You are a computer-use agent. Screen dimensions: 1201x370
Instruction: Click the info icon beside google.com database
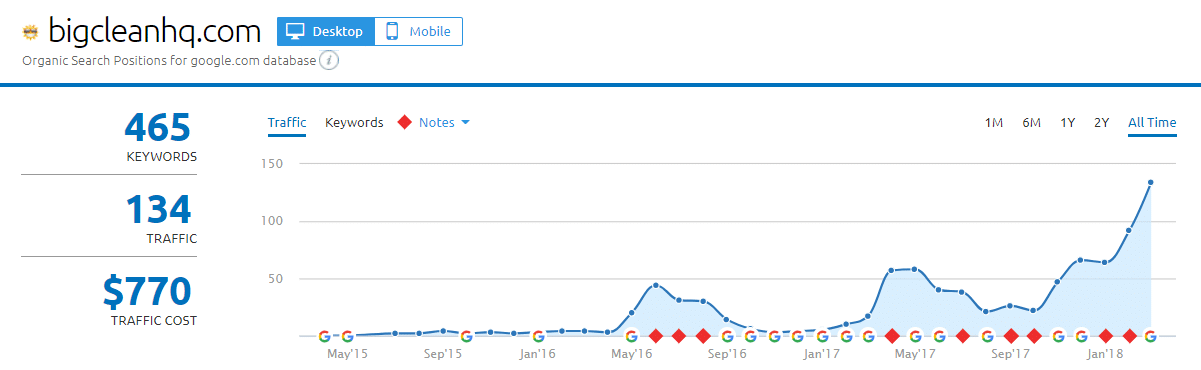pyautogui.click(x=330, y=61)
